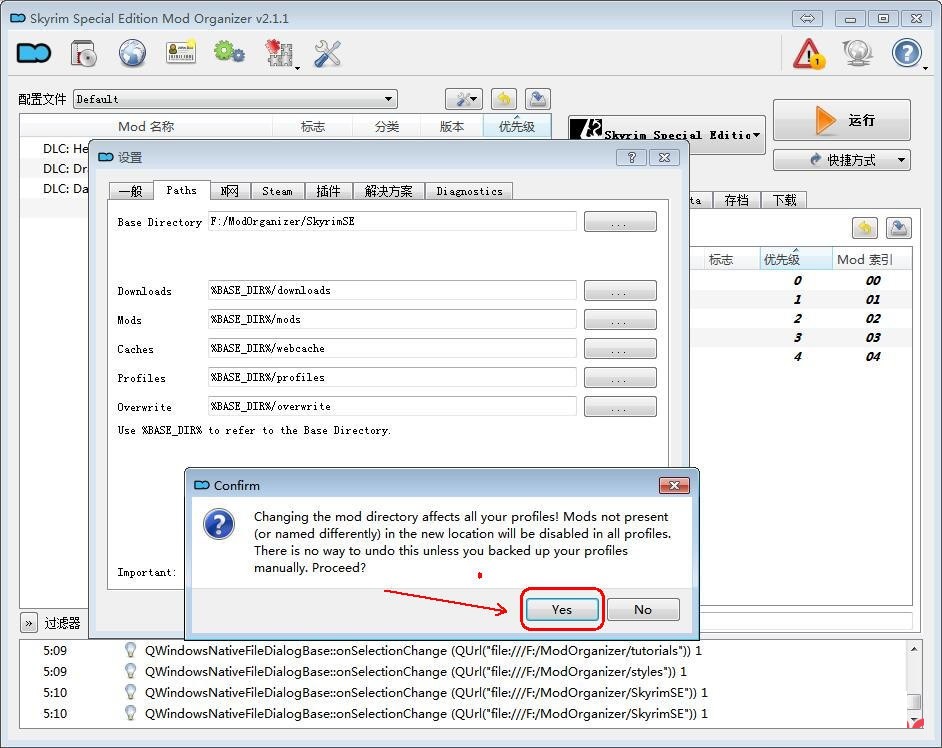The image size is (942, 748).
Task: Click the puzzle piece tools icon
Action: tap(279, 53)
